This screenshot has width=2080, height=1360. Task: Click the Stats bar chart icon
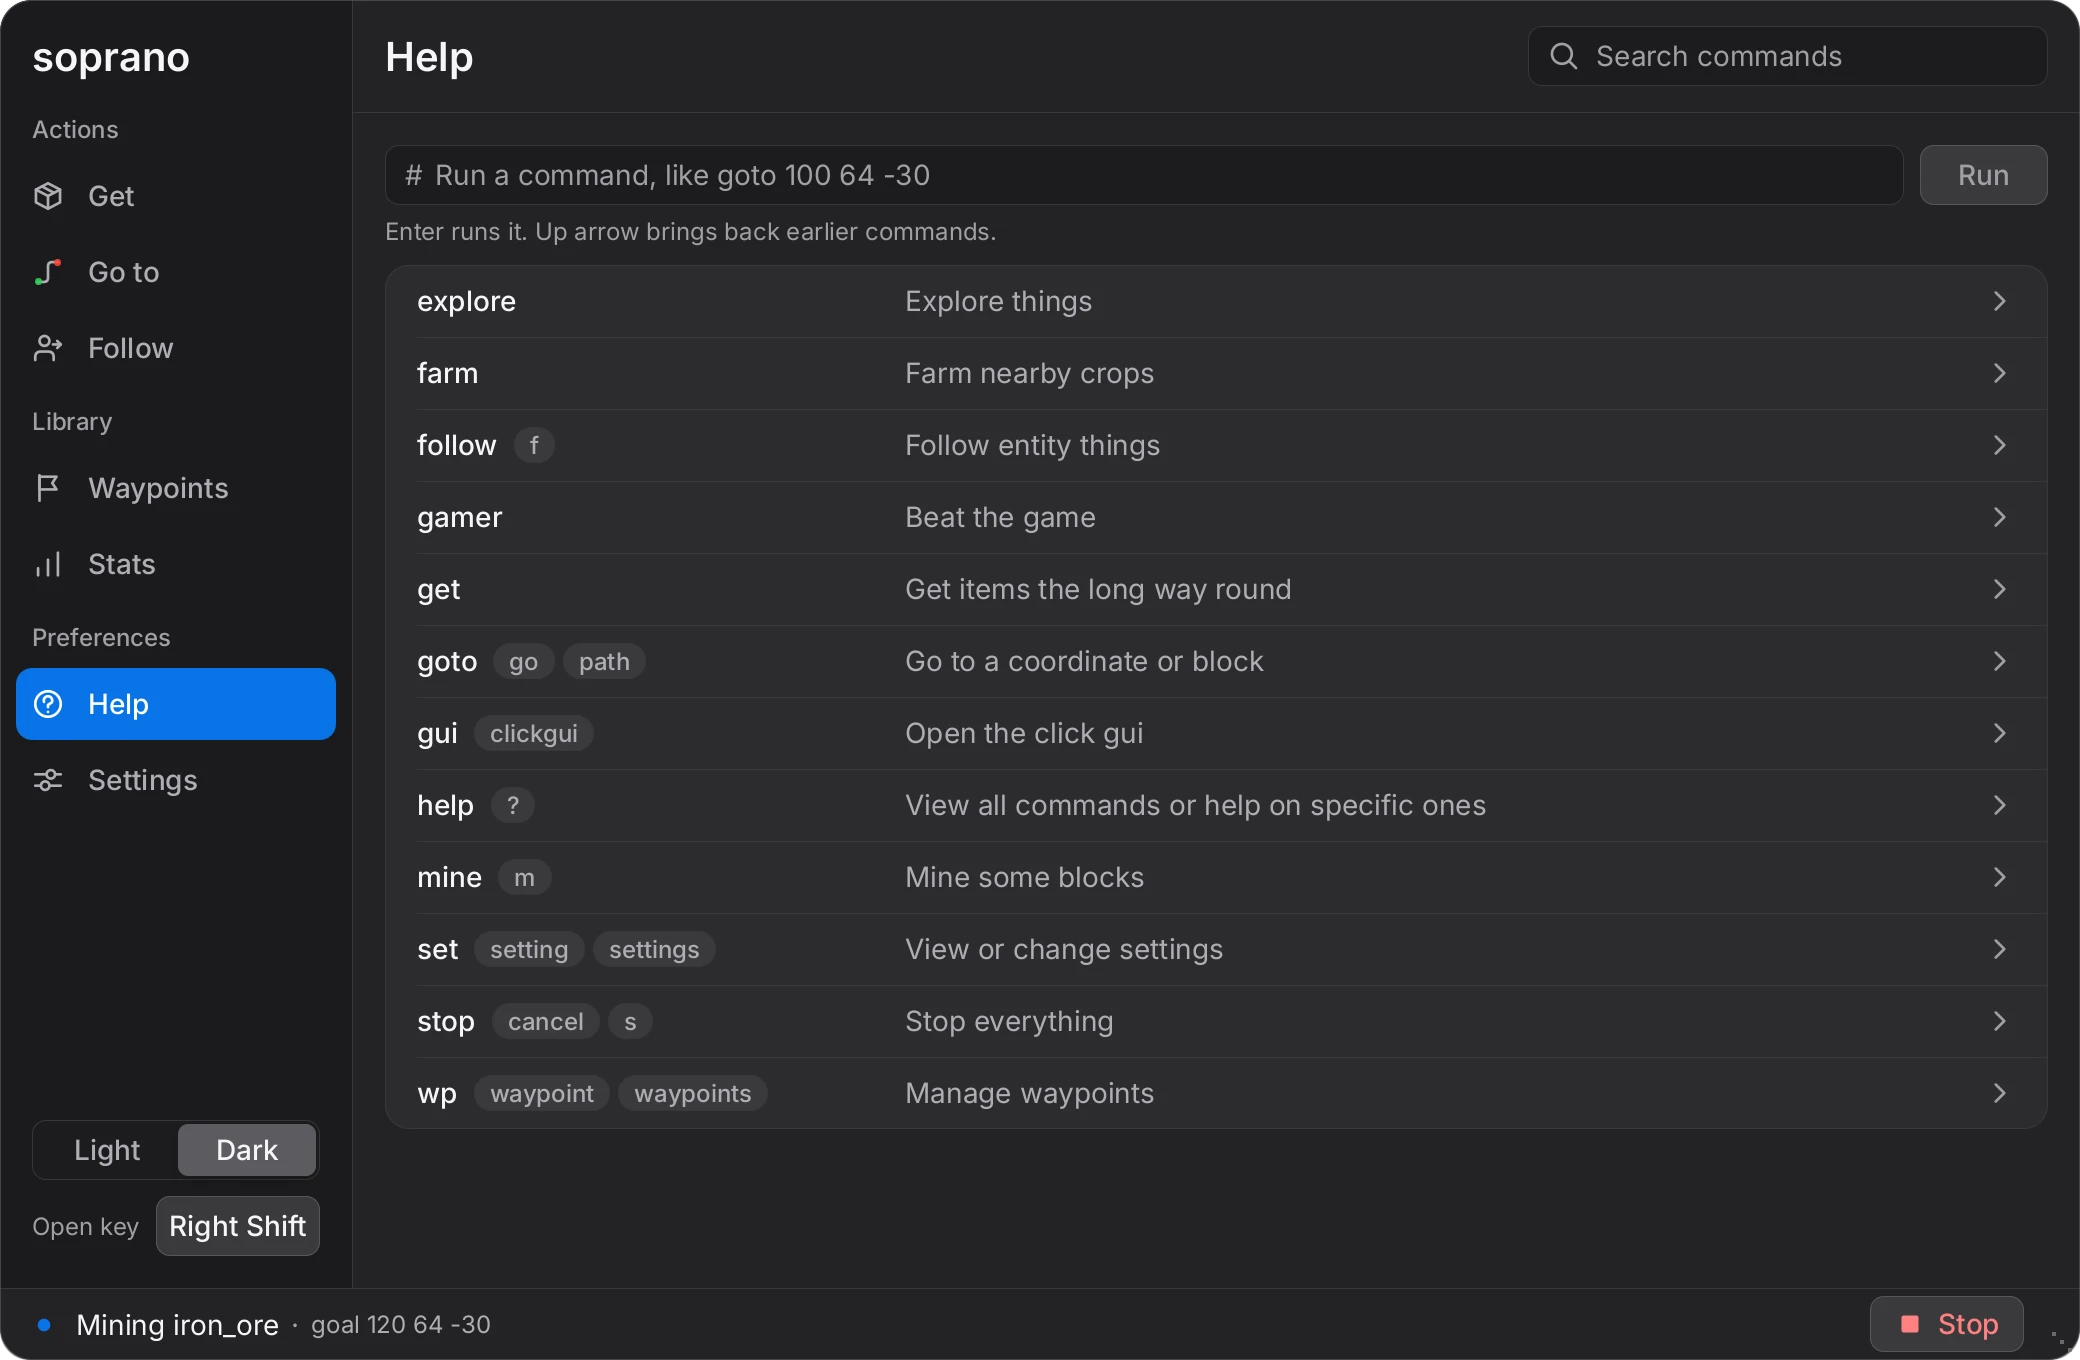click(48, 564)
